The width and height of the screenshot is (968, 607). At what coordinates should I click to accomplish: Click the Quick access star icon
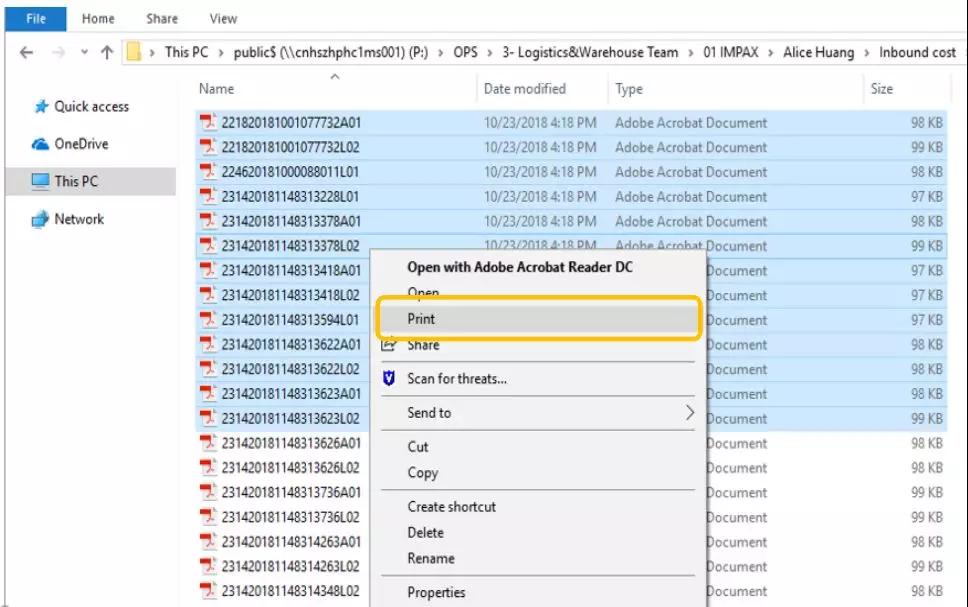pyautogui.click(x=41, y=107)
